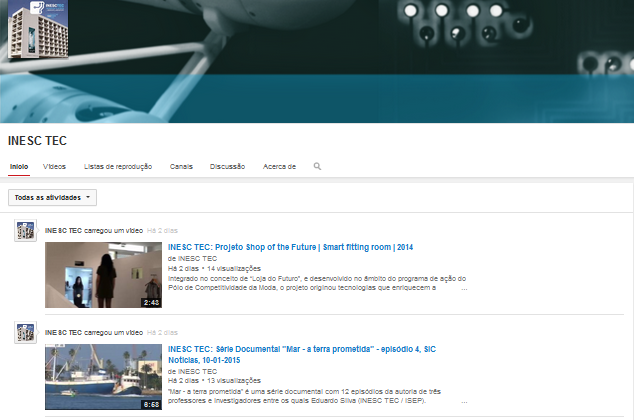Open the Acerca de tab
Image resolution: width=634 pixels, height=420 pixels.
[x=279, y=167]
